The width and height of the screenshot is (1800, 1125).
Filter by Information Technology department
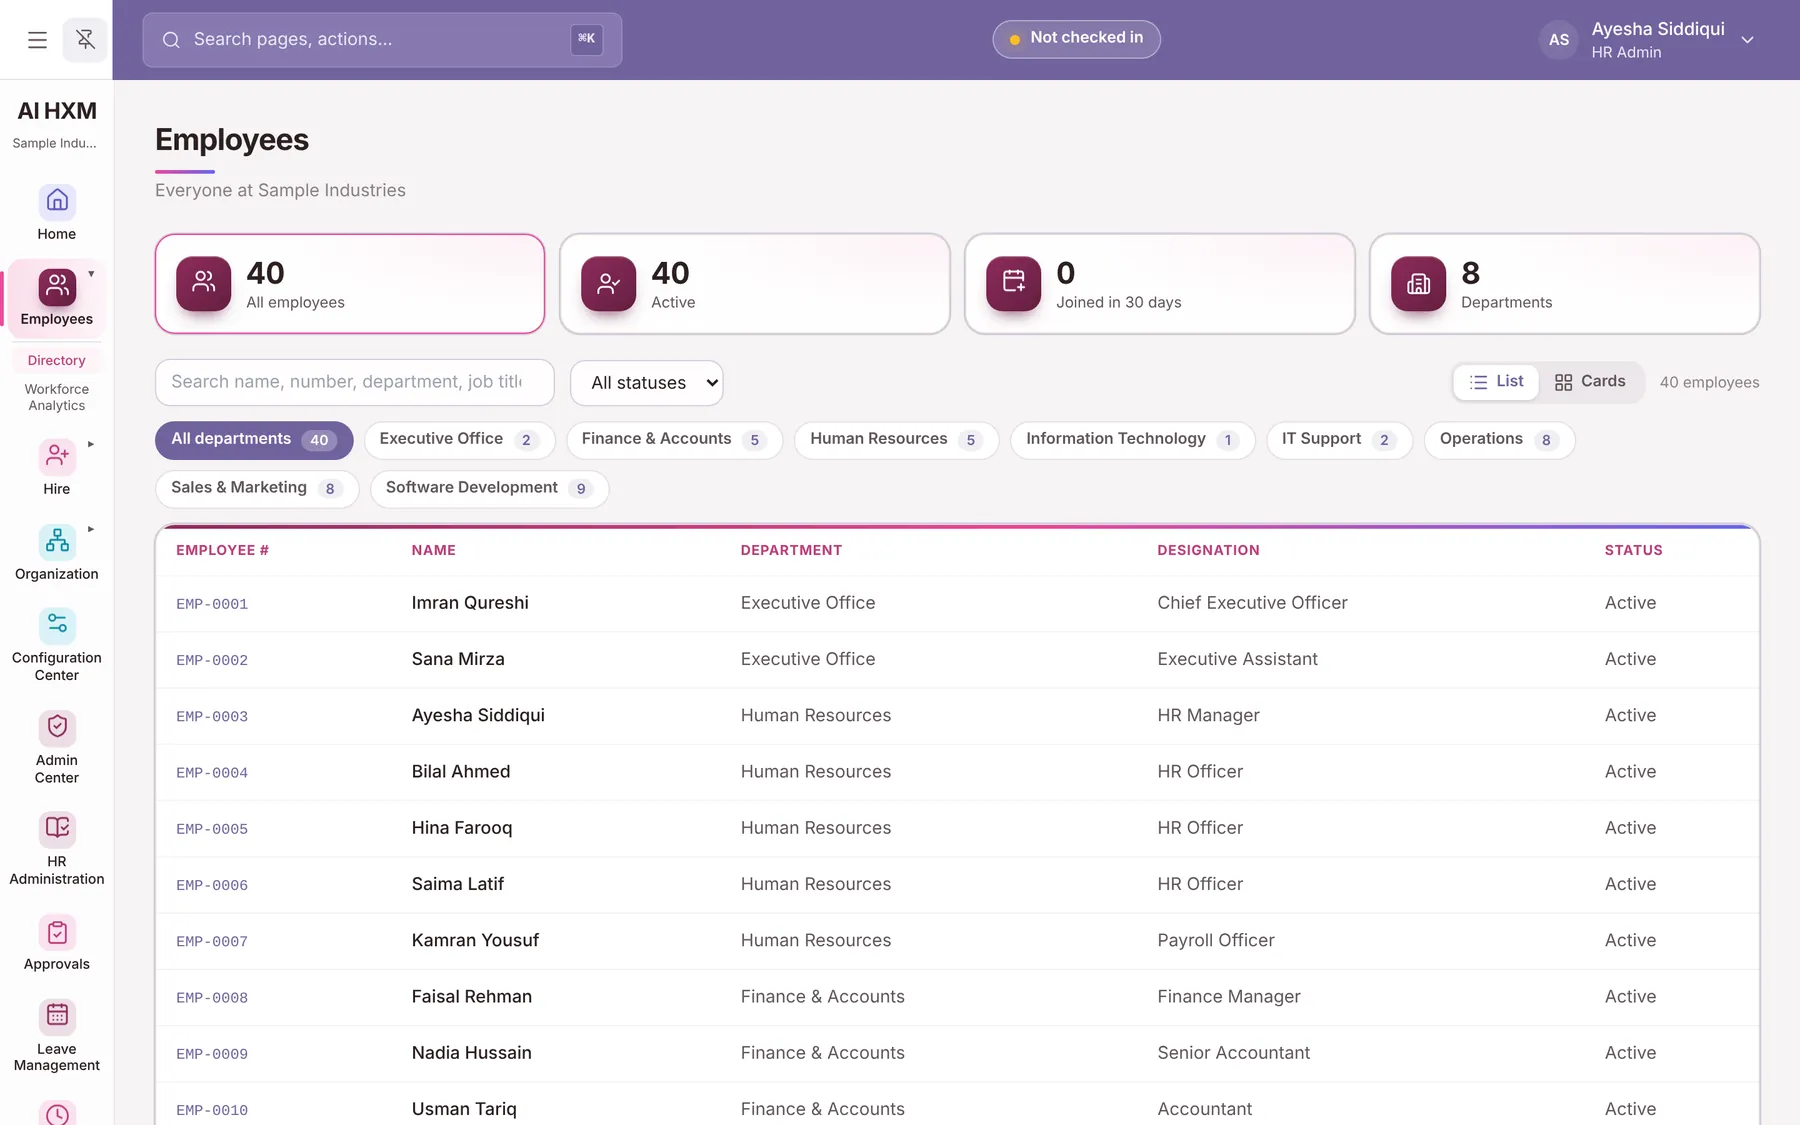coord(1132,440)
